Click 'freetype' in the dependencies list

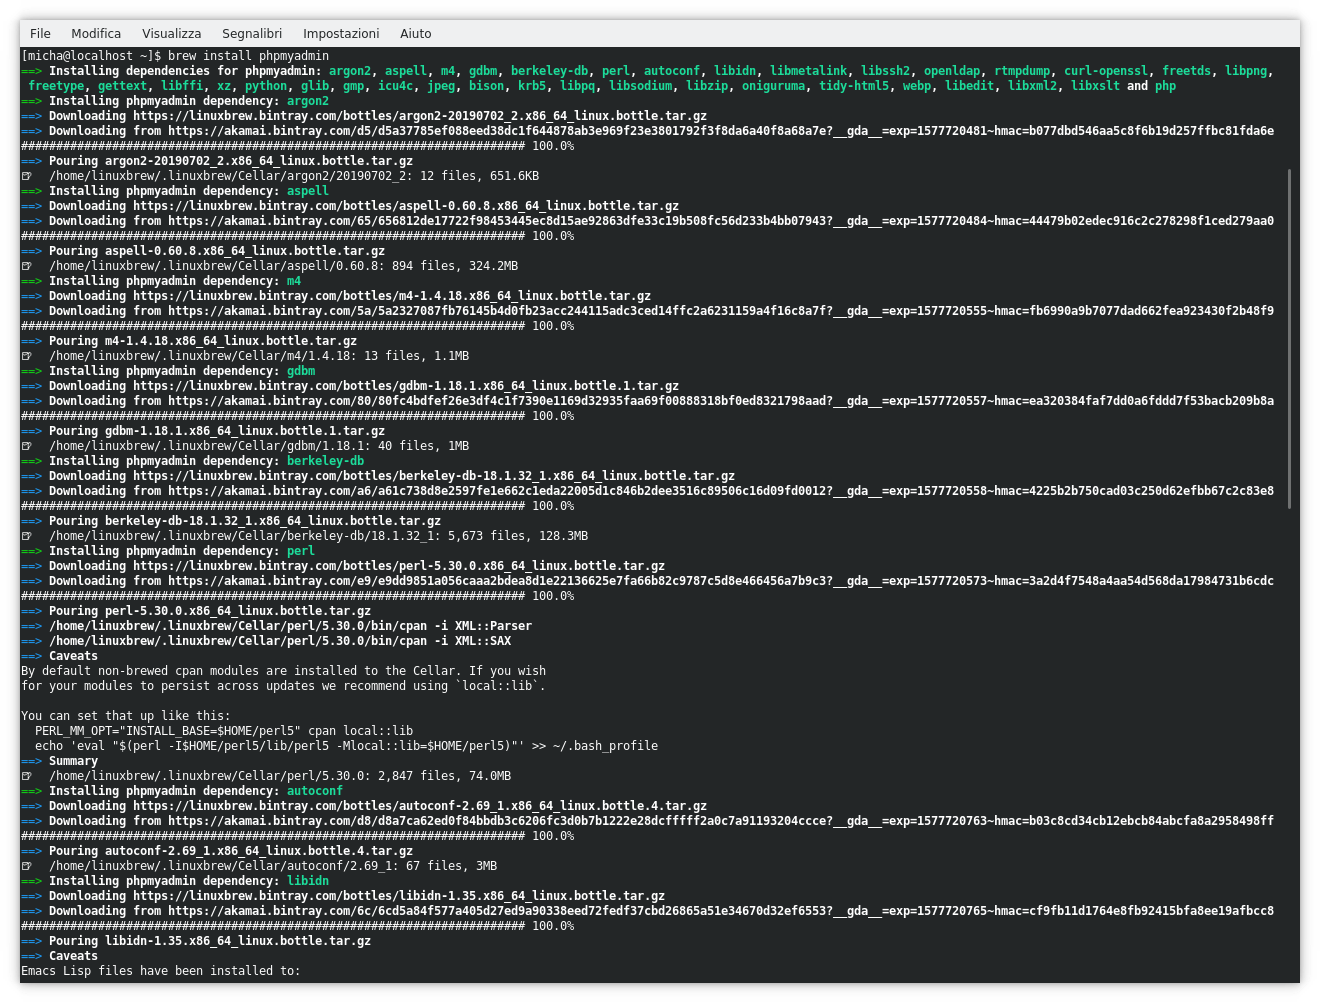click(56, 86)
